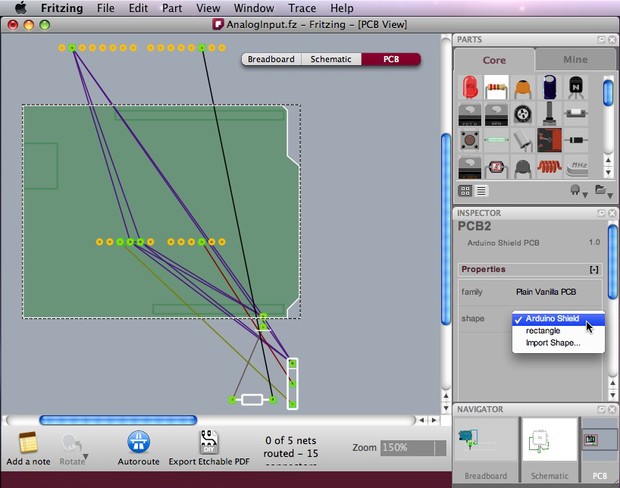620x488 pixels.
Task: Choose the red and black relay part
Action: point(549,140)
